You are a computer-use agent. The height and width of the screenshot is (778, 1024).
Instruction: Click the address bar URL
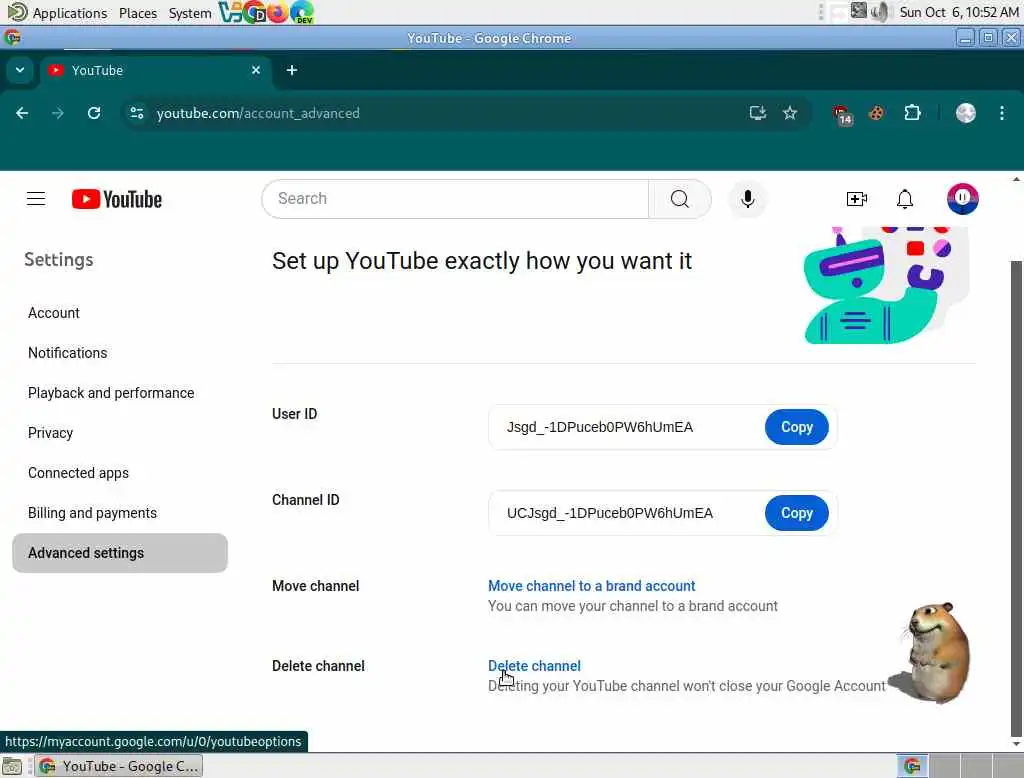pos(258,113)
